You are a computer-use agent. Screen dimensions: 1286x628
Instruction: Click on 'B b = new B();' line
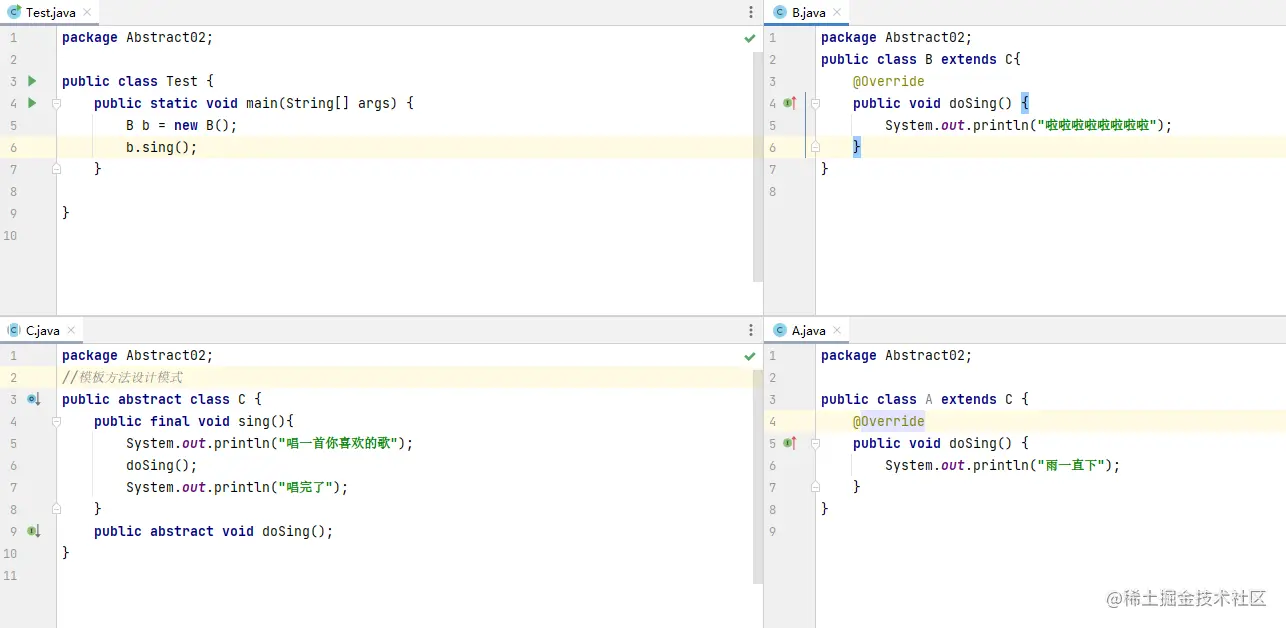coord(182,125)
